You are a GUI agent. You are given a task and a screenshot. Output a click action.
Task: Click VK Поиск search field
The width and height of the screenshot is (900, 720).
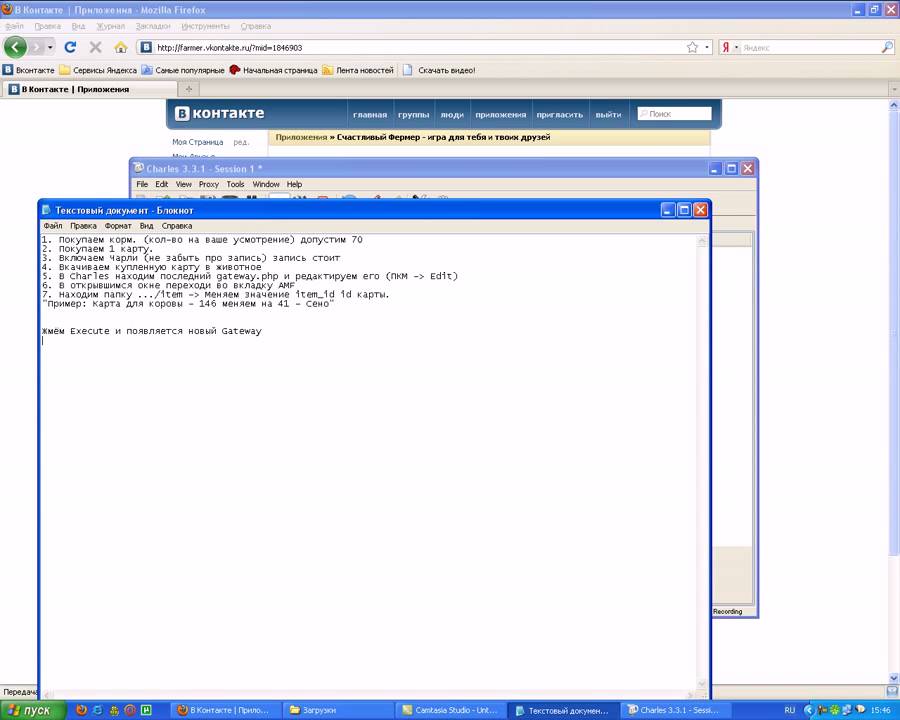tap(674, 114)
